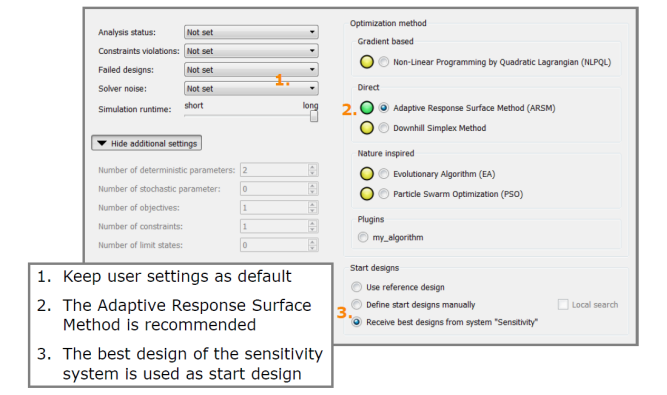Choose Evolutionary Algorithm (EA) option
667x395 pixels.
[x=384, y=173]
